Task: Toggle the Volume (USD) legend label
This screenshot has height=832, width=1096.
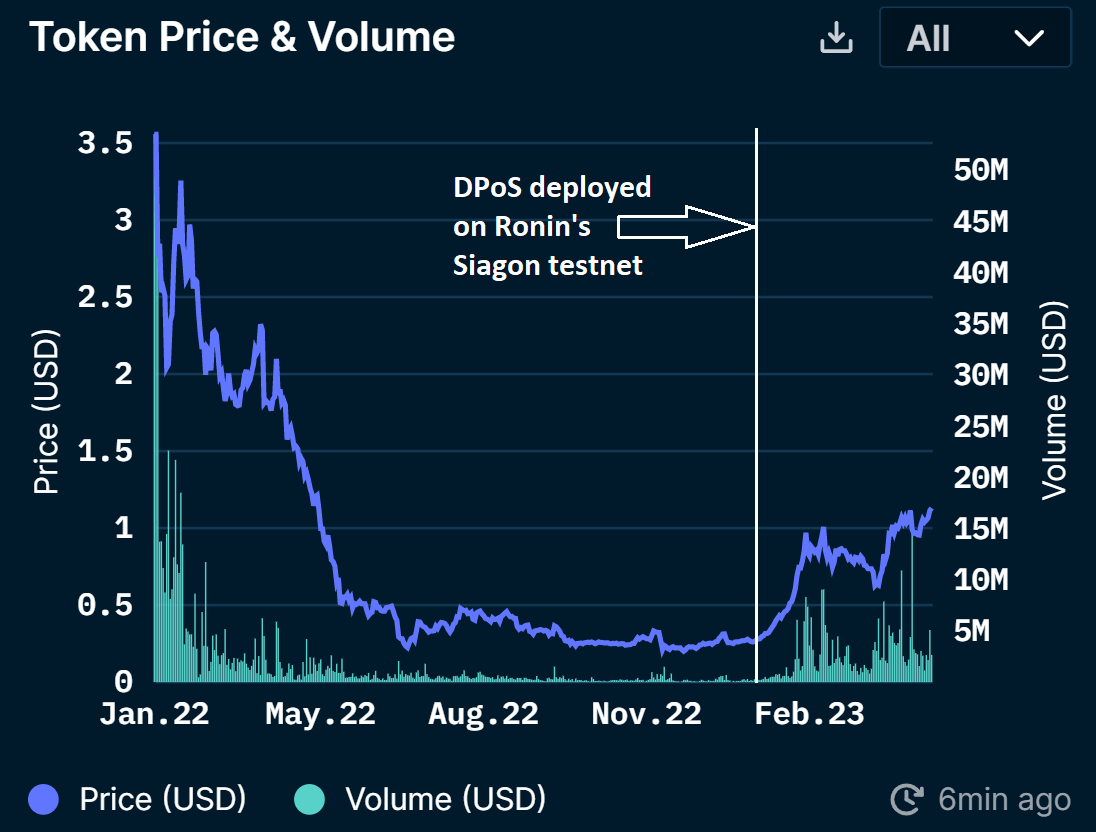Action: 445,799
